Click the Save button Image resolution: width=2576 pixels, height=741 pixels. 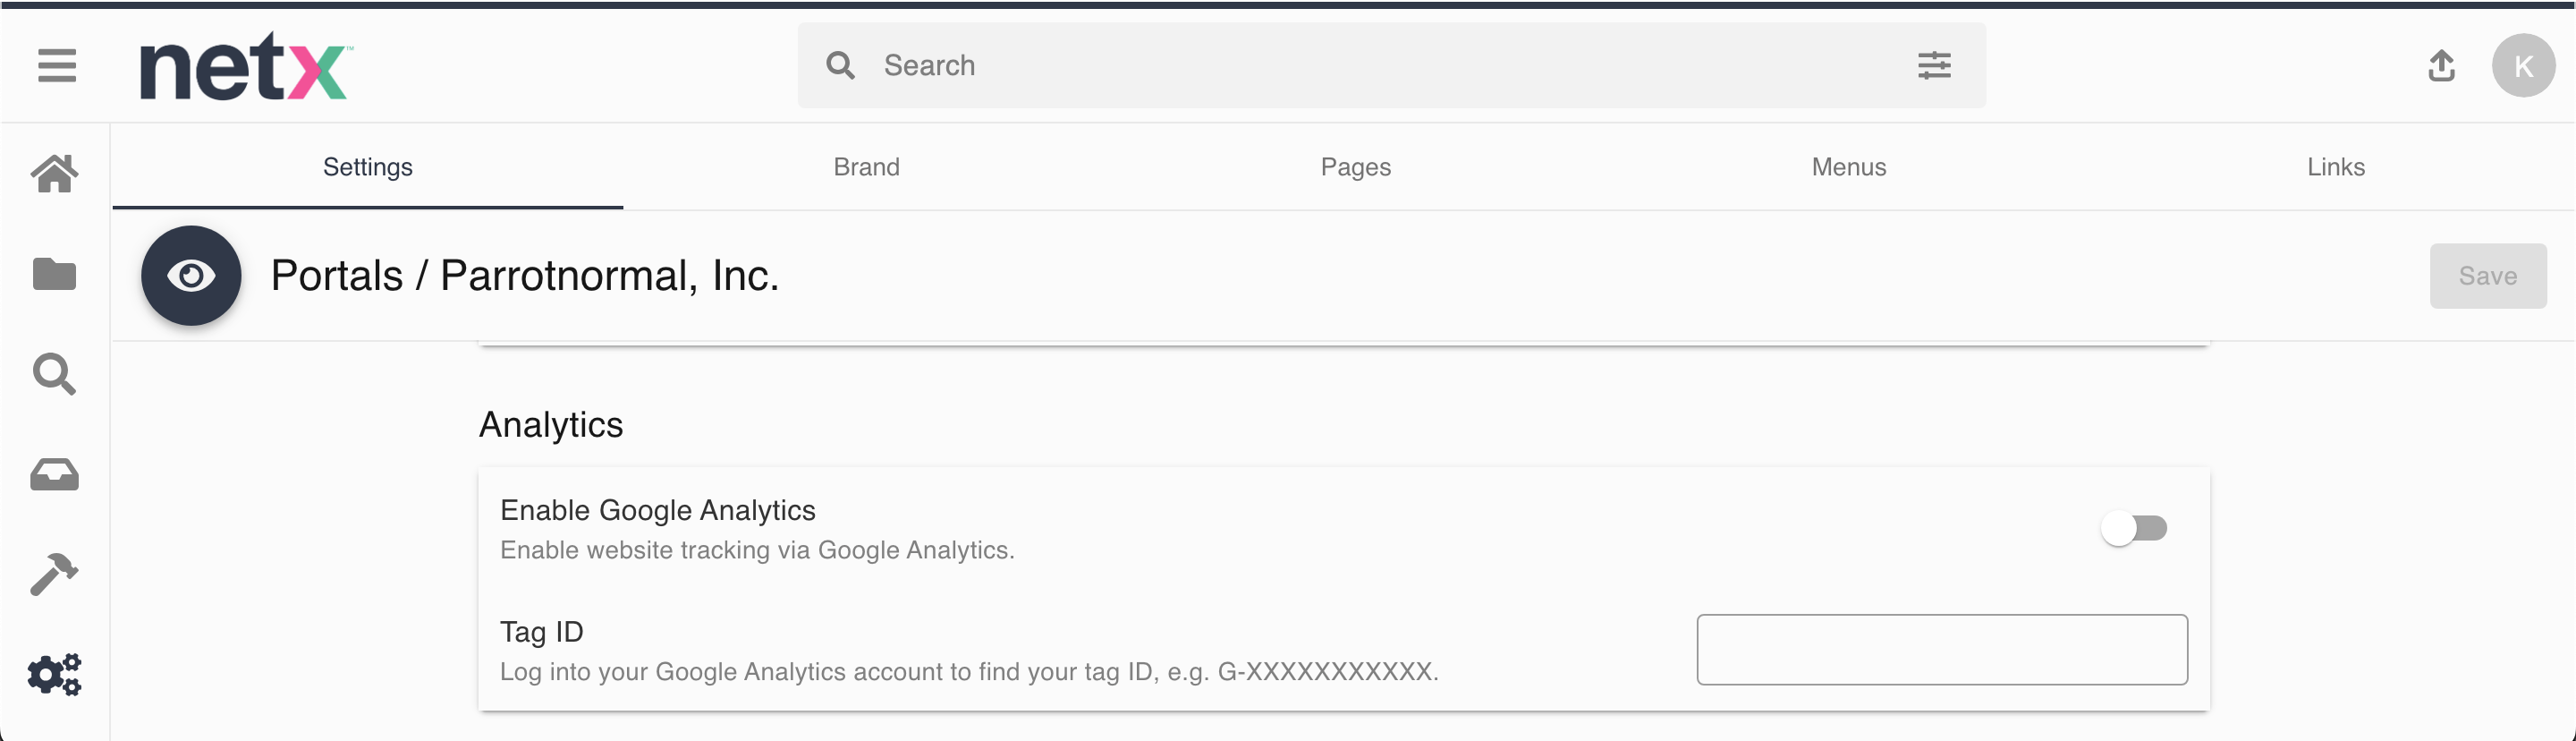[2487, 276]
